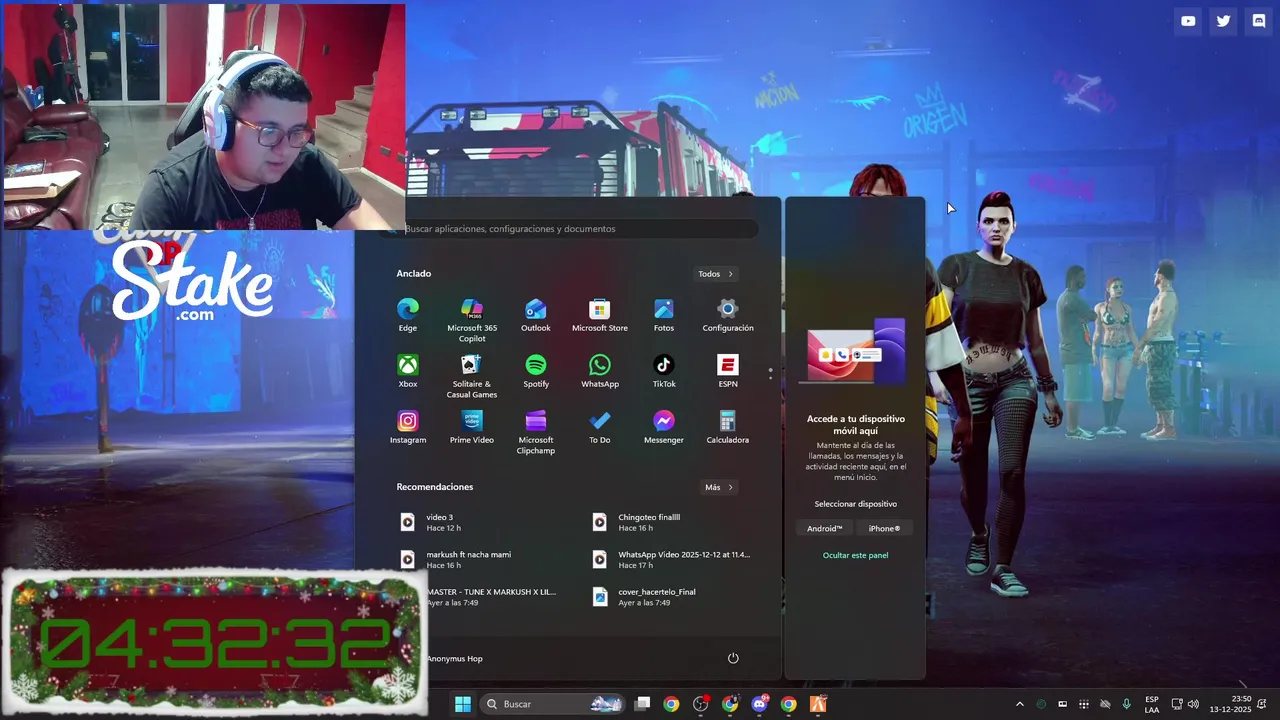Click Ocultar este panel link
The height and width of the screenshot is (720, 1280).
point(855,555)
